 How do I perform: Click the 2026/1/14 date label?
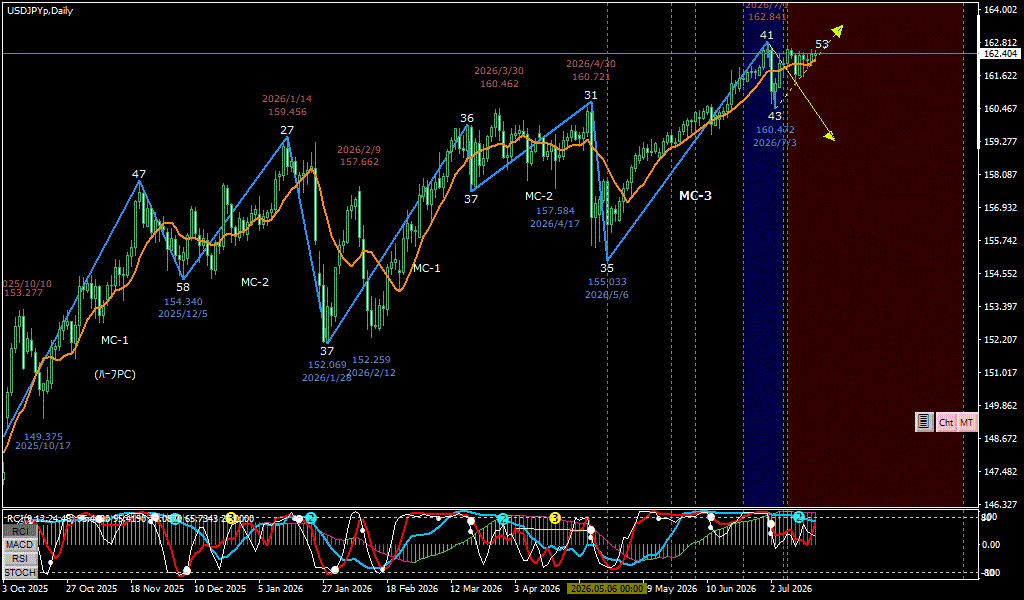tap(287, 99)
